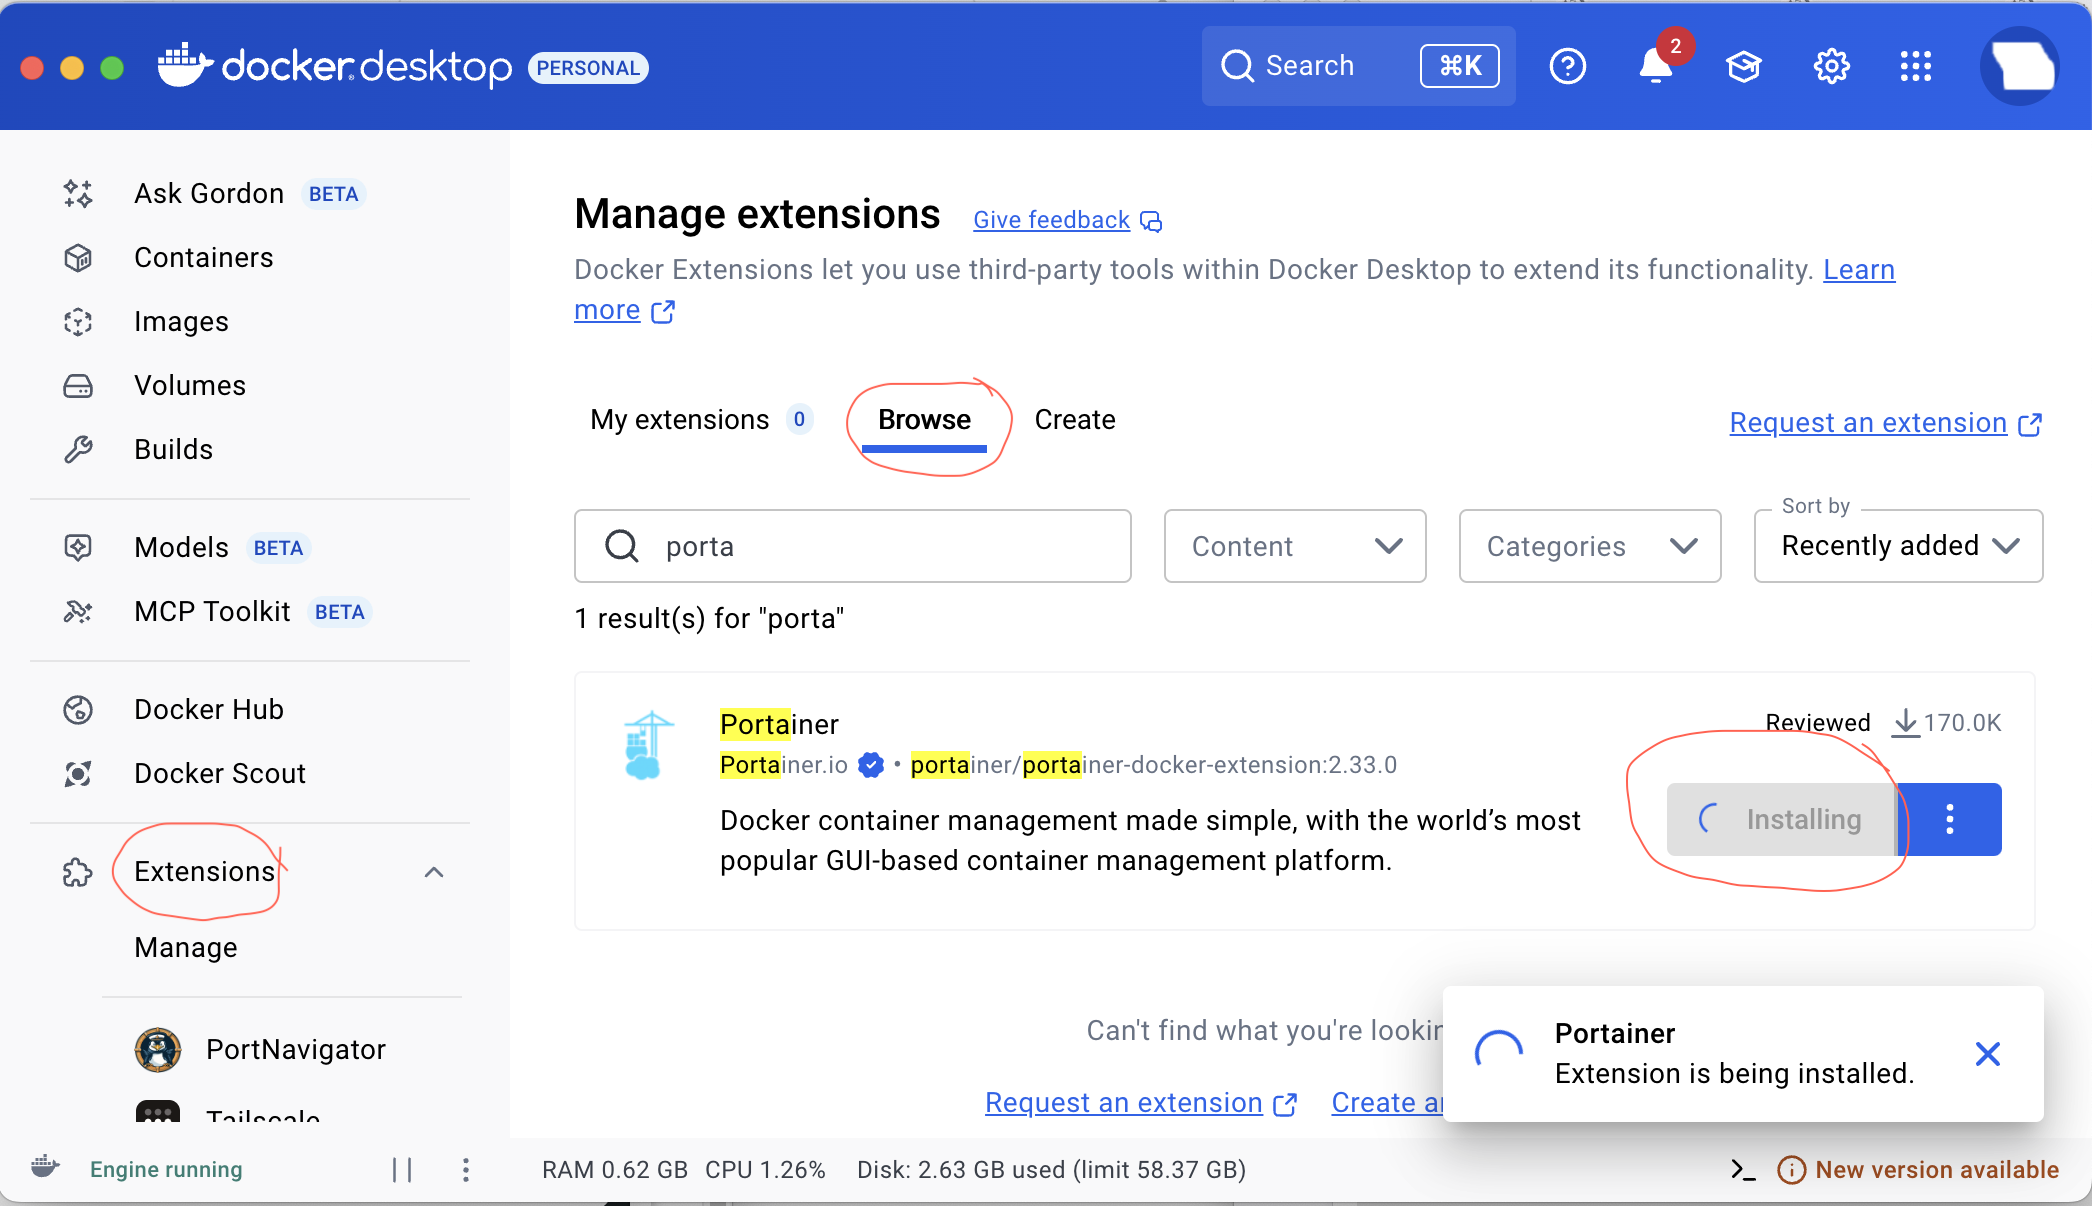Open the PortNavigator extension
2092x1206 pixels.
tap(295, 1049)
